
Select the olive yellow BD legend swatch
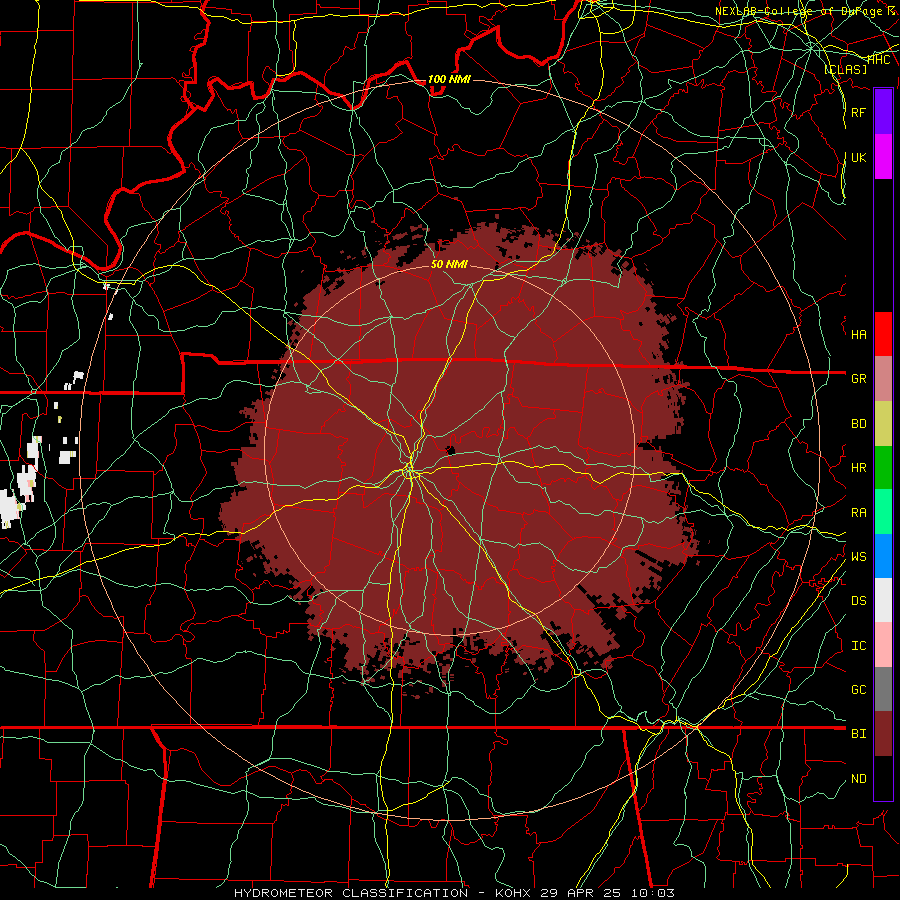click(883, 423)
